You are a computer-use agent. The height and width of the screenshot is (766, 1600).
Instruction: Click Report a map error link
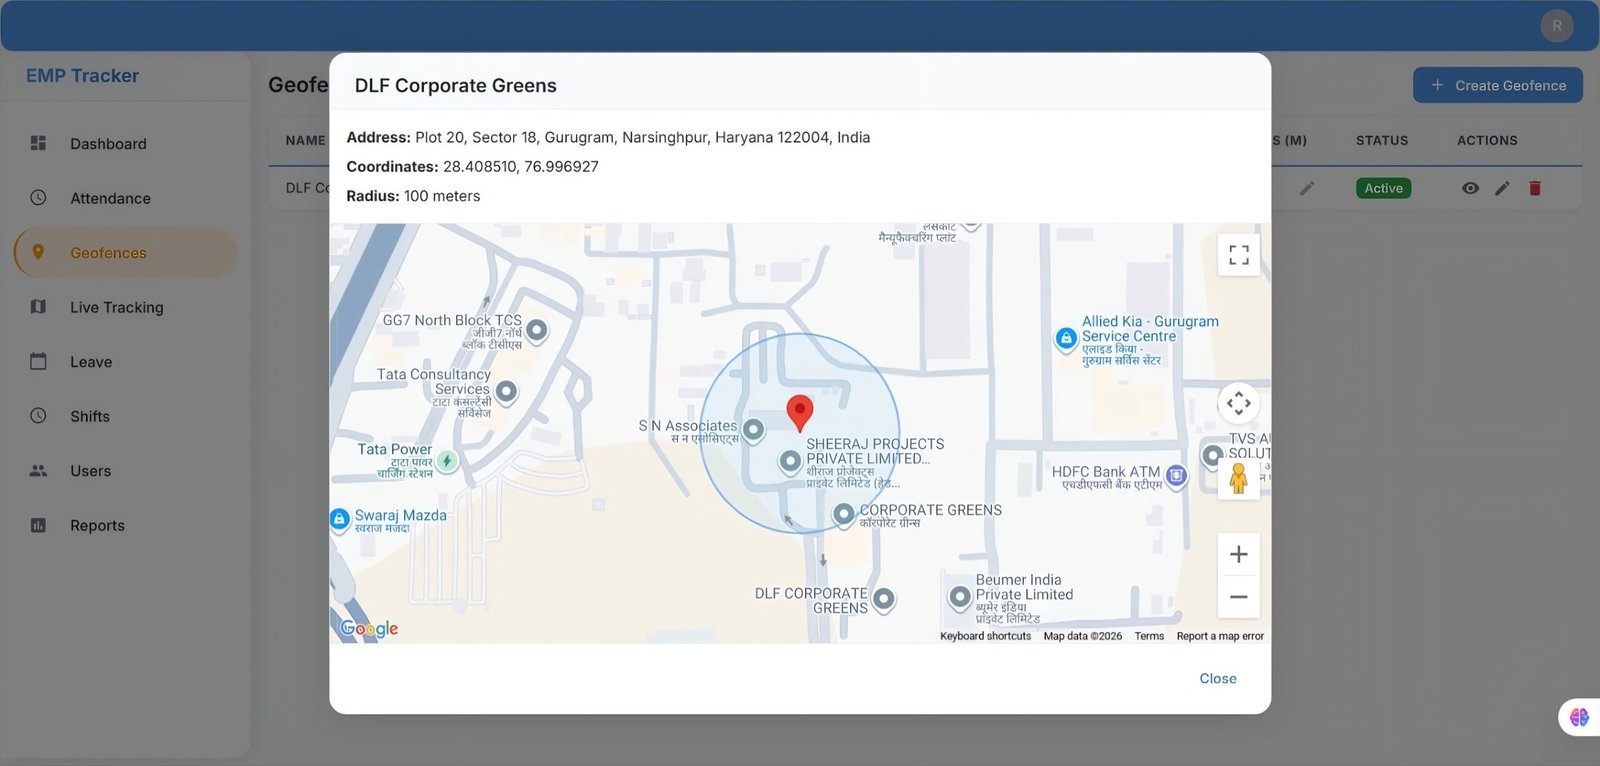pos(1220,636)
